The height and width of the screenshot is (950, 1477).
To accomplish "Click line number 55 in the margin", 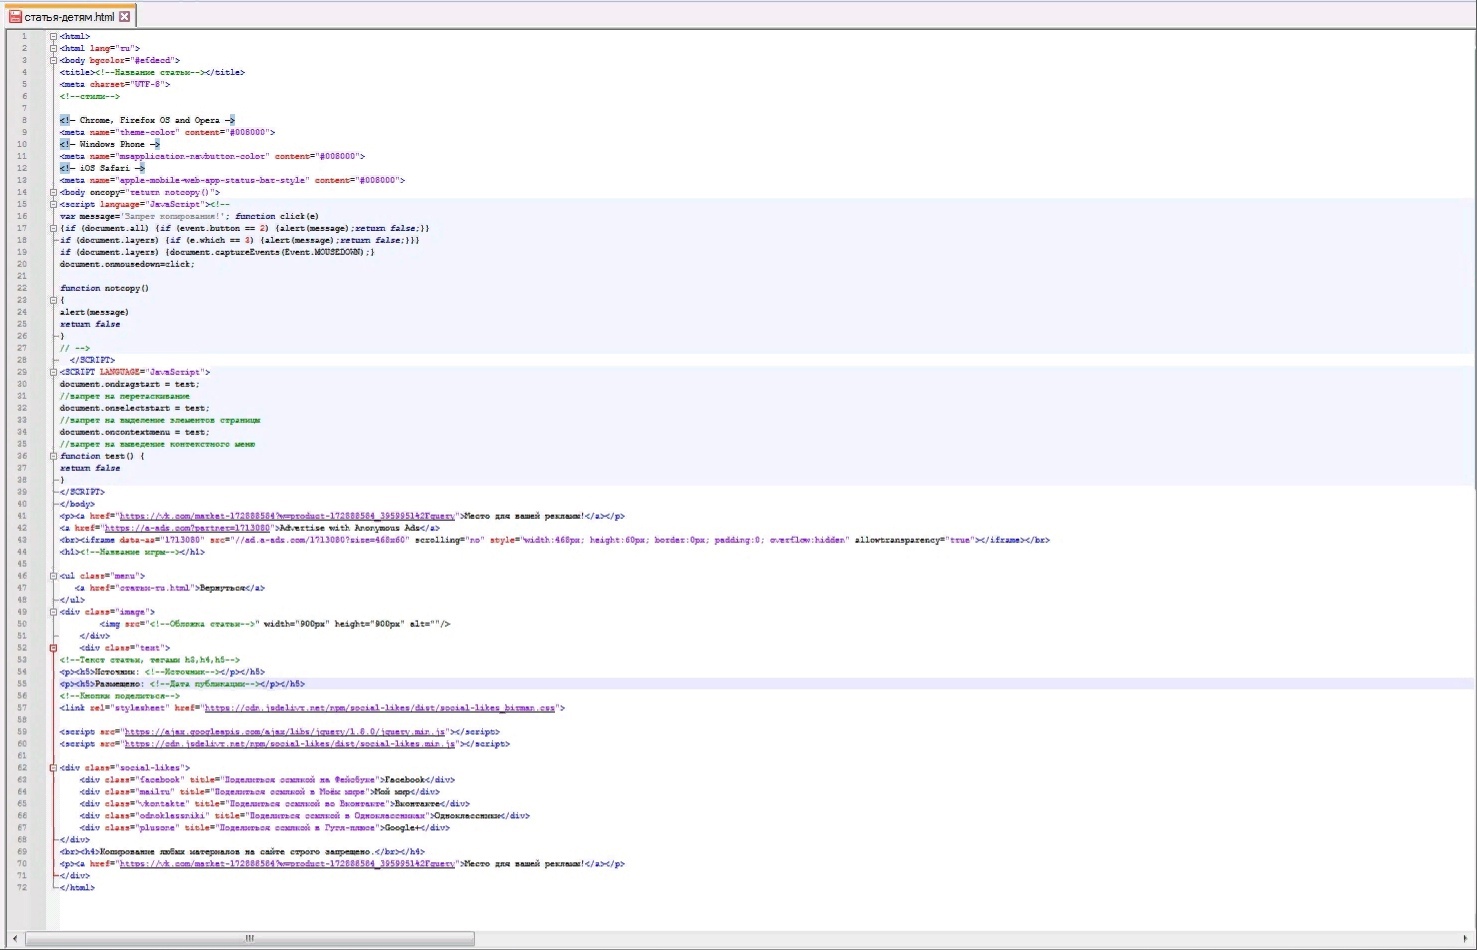I will click(22, 684).
